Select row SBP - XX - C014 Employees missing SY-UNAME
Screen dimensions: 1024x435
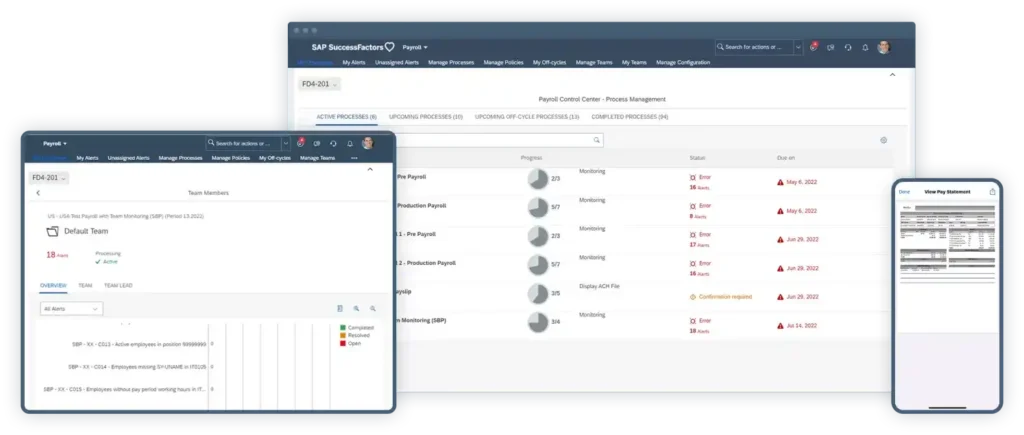[x=137, y=366]
